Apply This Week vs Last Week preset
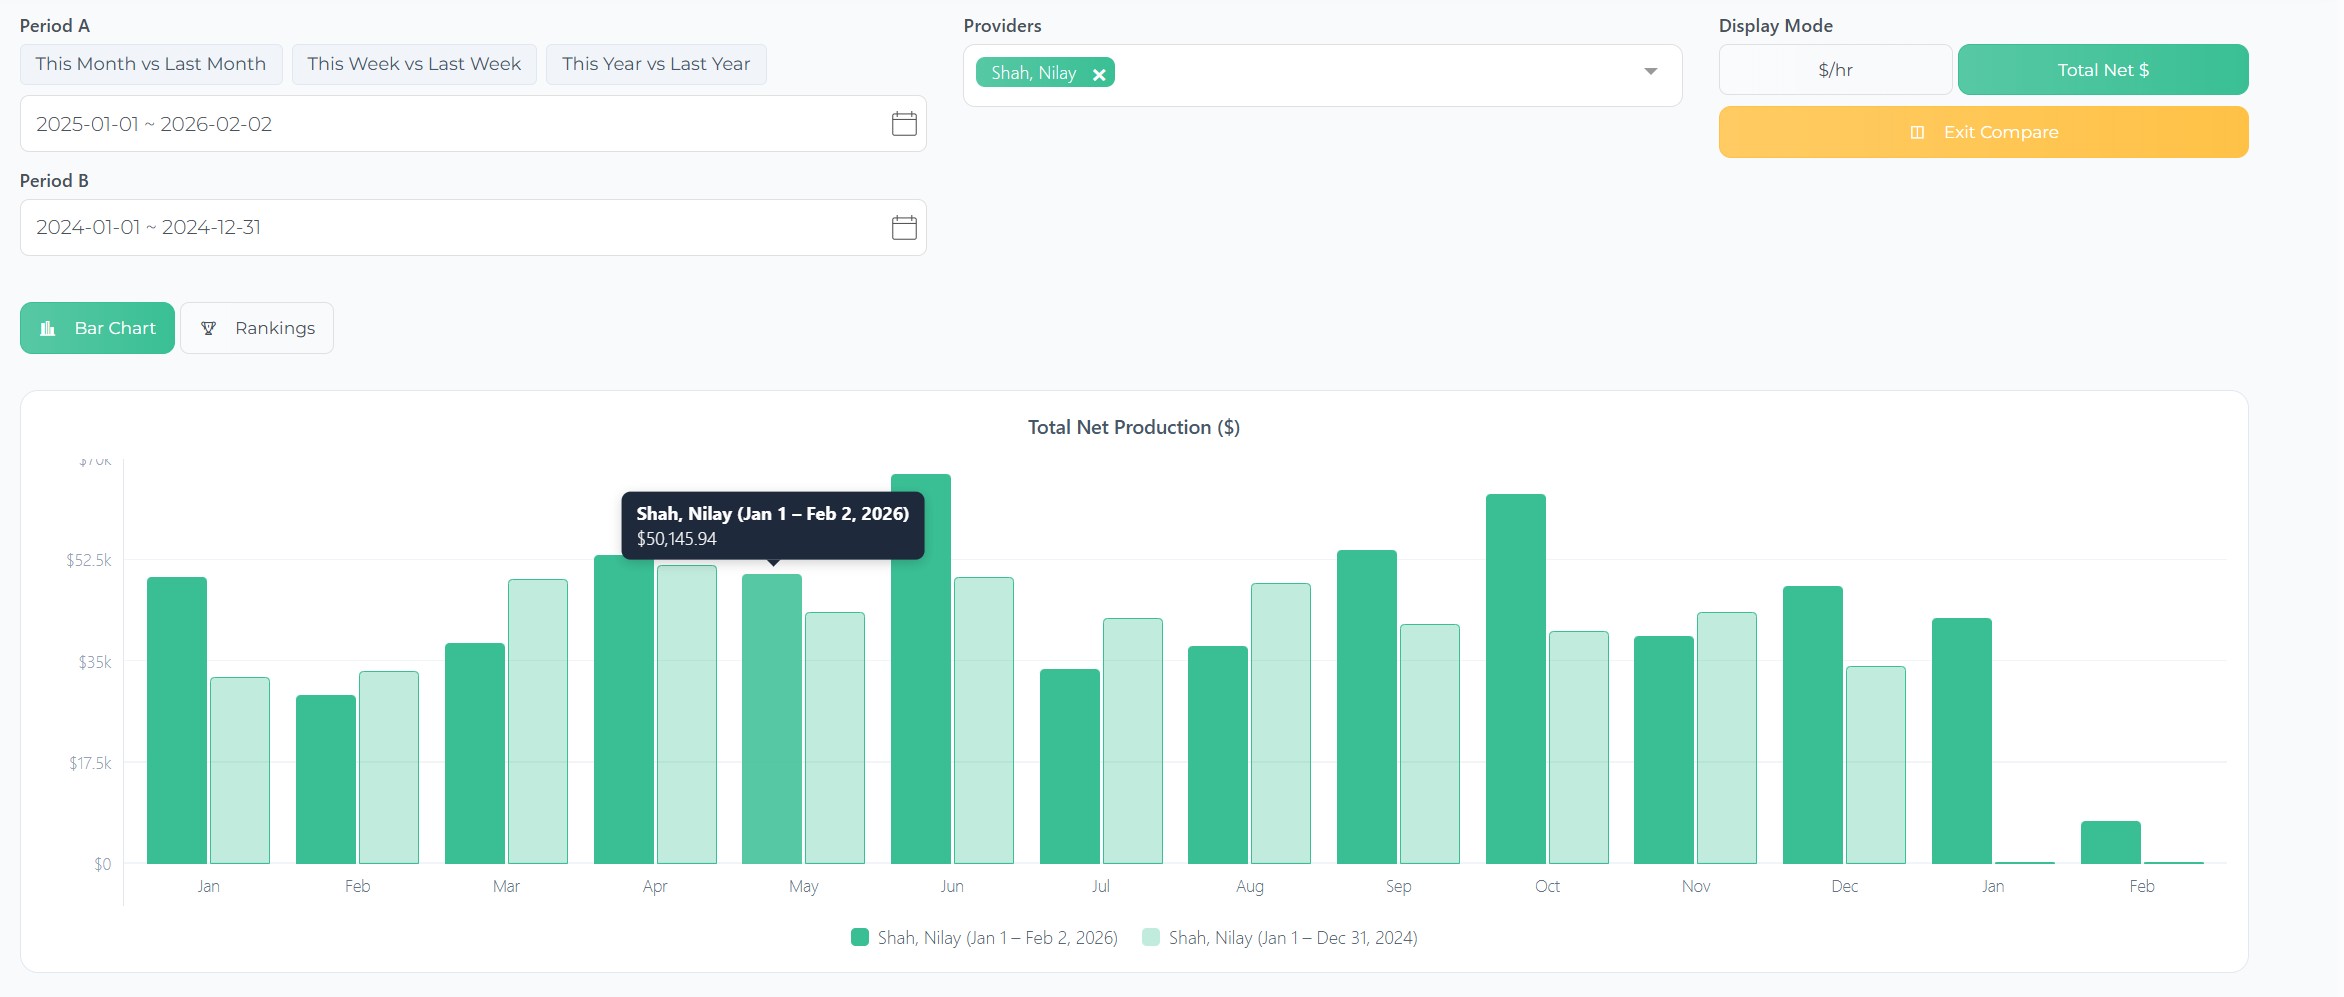This screenshot has width=2344, height=997. click(x=414, y=65)
